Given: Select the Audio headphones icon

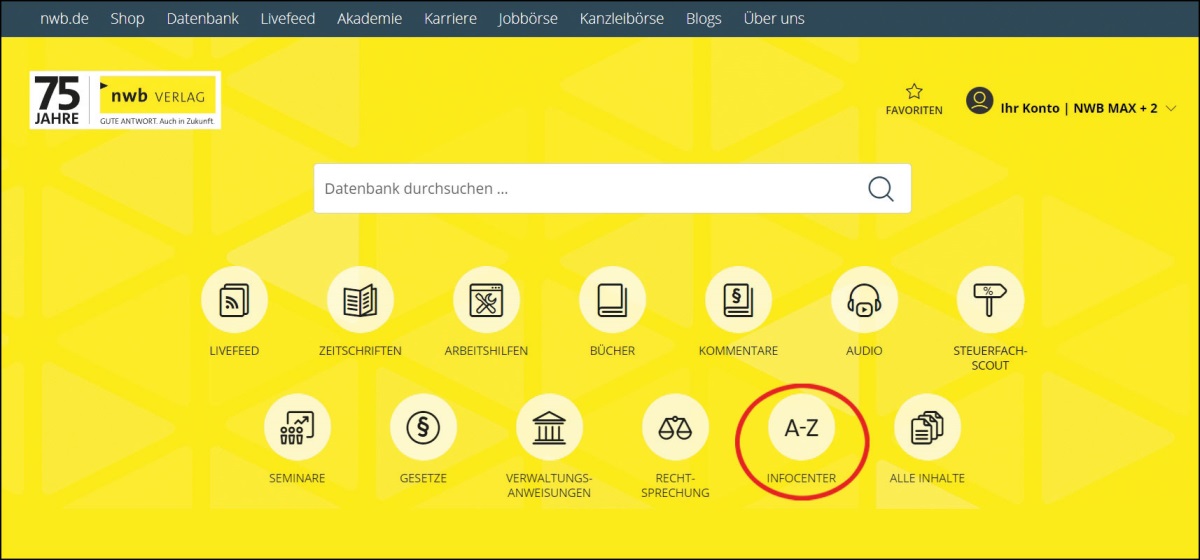Looking at the screenshot, I should [864, 300].
